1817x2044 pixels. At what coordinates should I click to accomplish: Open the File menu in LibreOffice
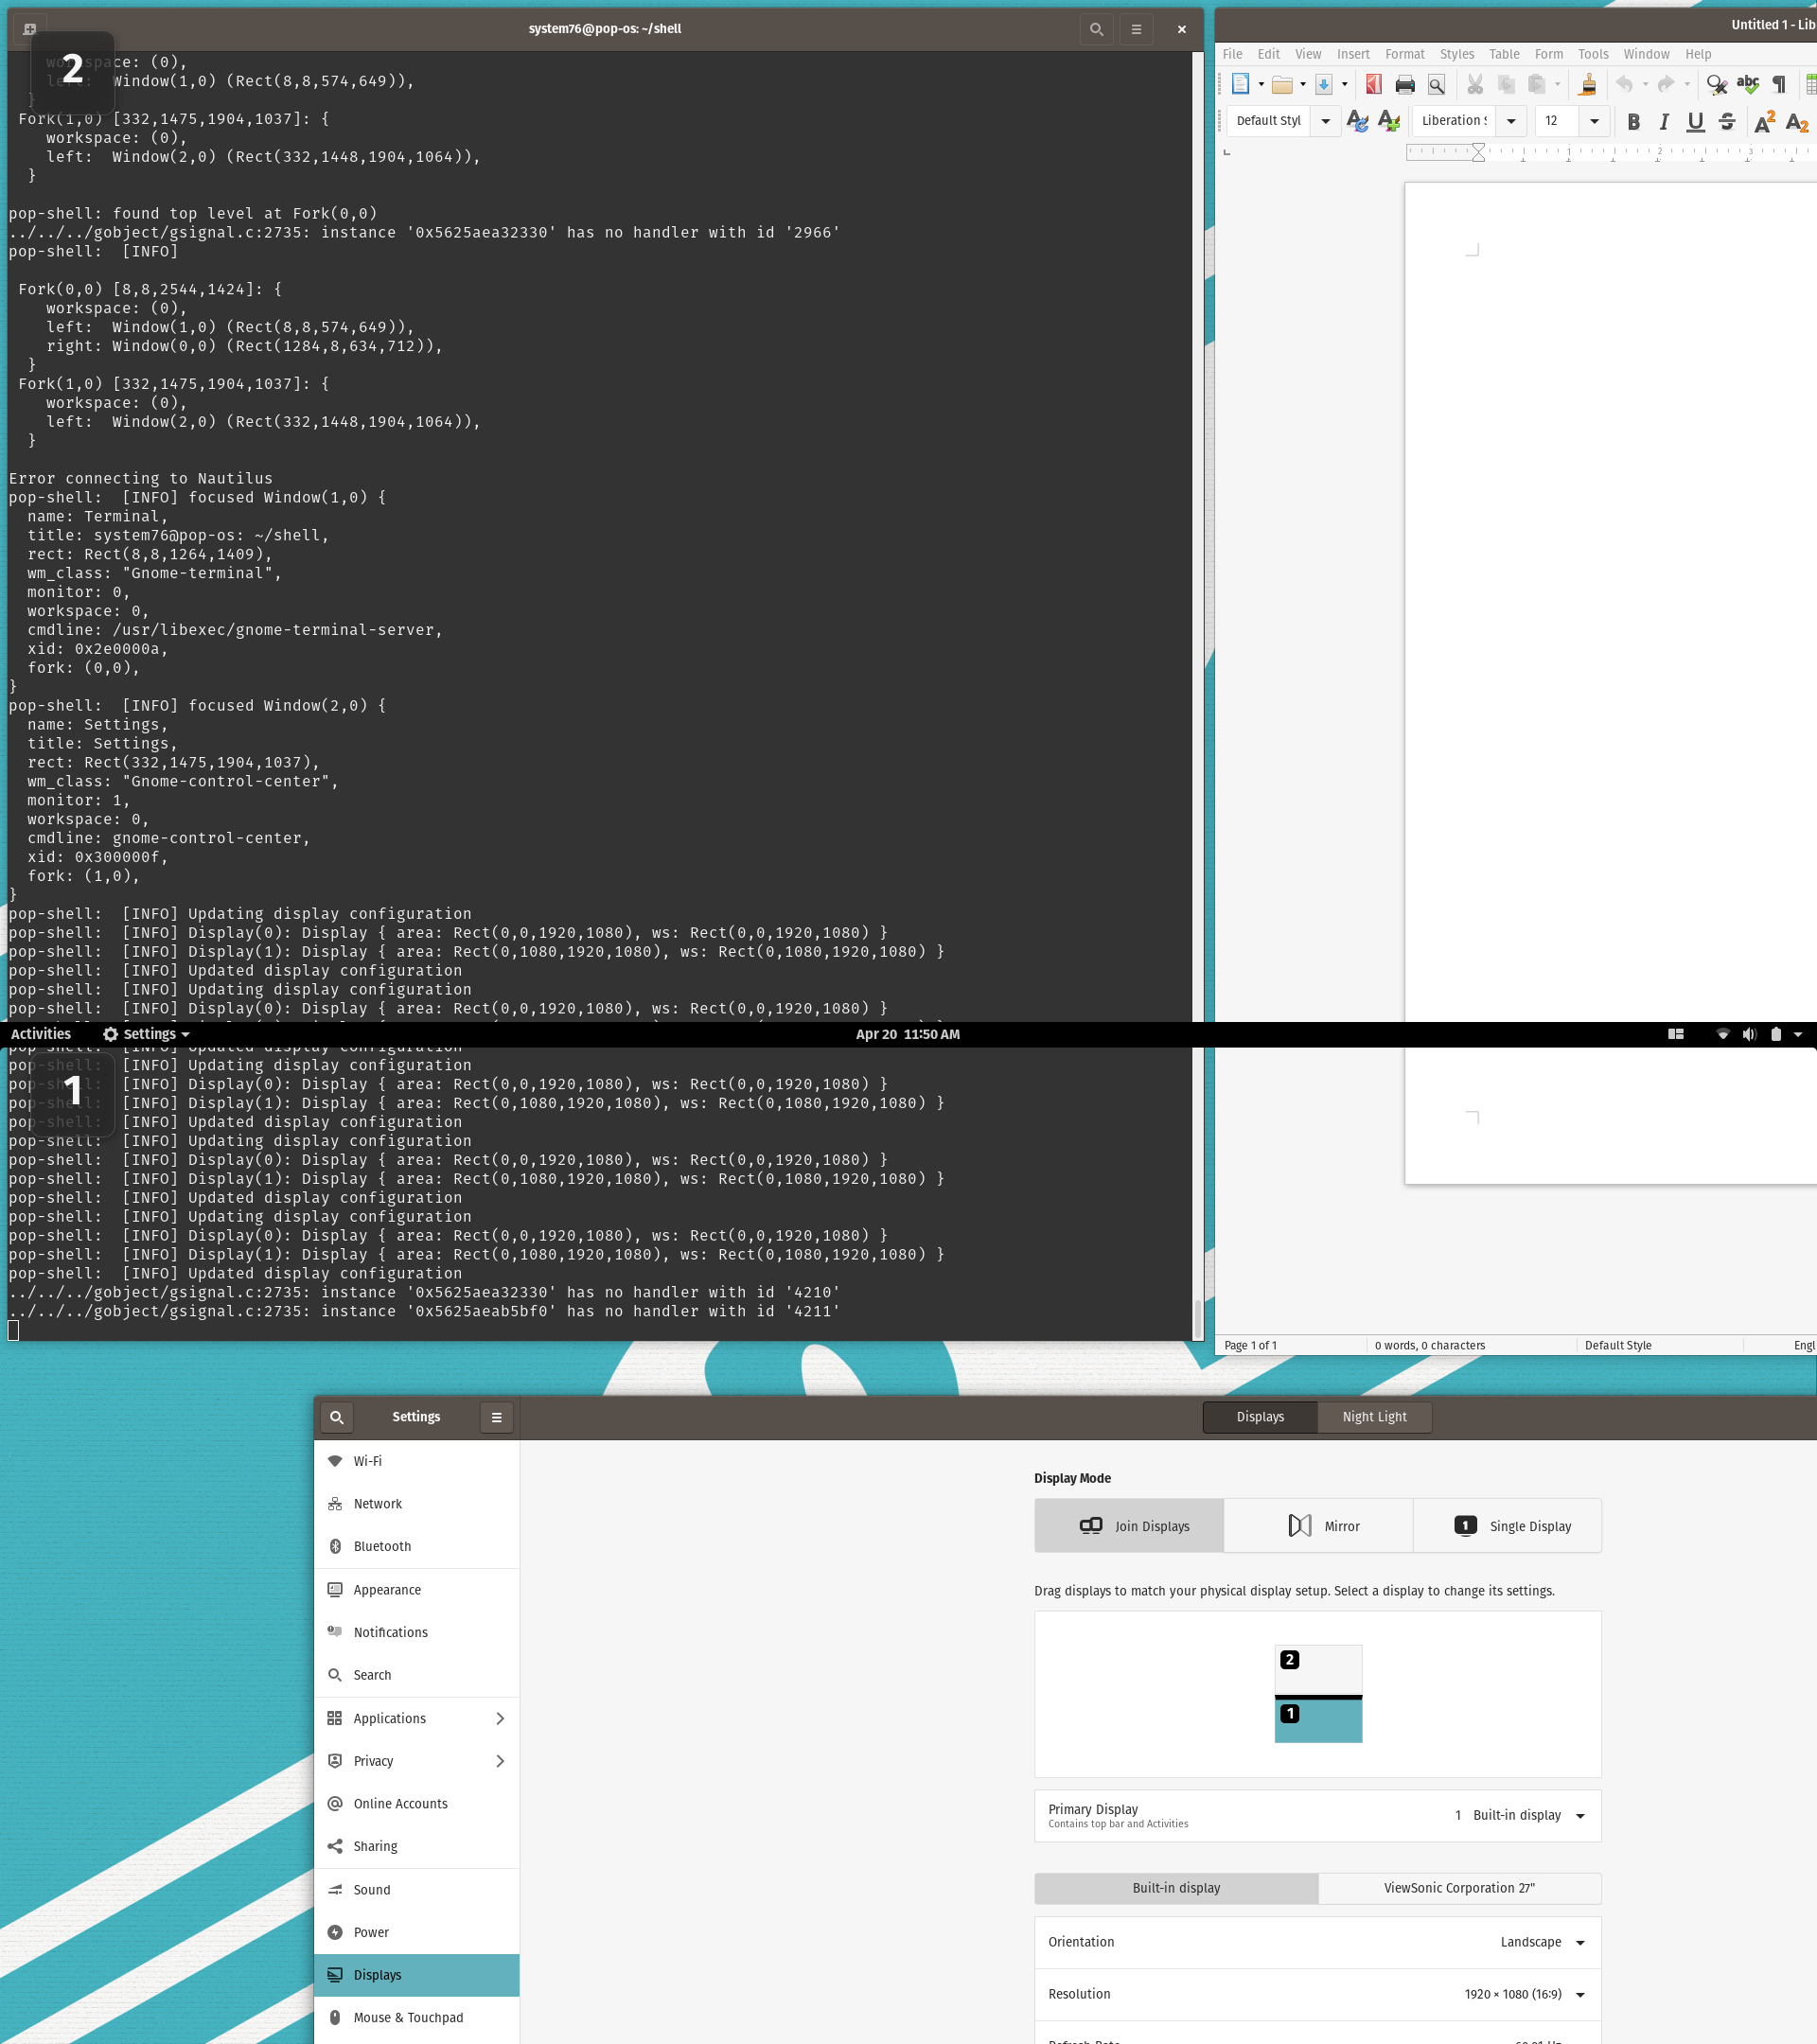pyautogui.click(x=1233, y=54)
